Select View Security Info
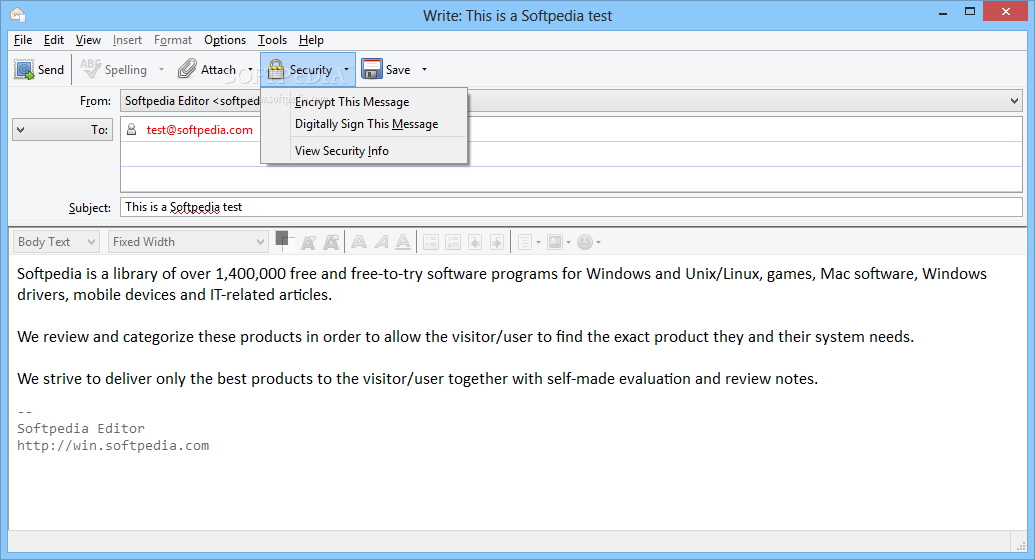This screenshot has width=1035, height=560. click(x=364, y=151)
